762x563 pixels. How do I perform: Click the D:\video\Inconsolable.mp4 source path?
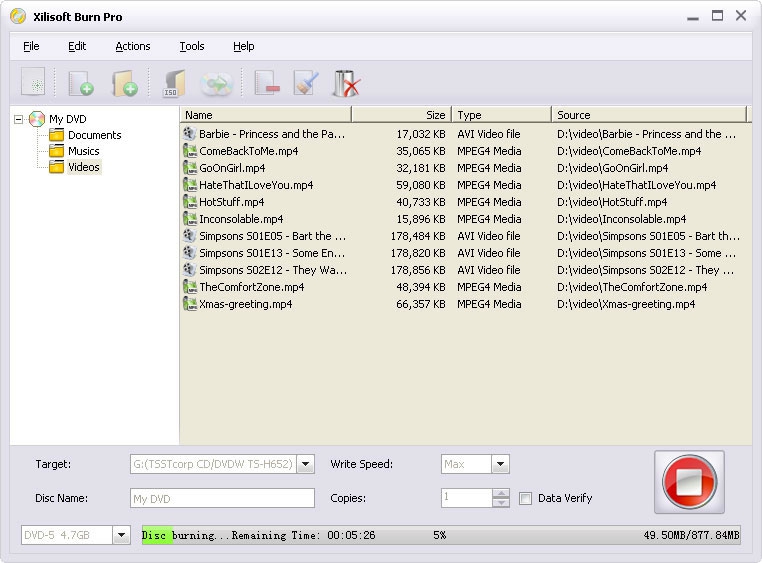[622, 219]
